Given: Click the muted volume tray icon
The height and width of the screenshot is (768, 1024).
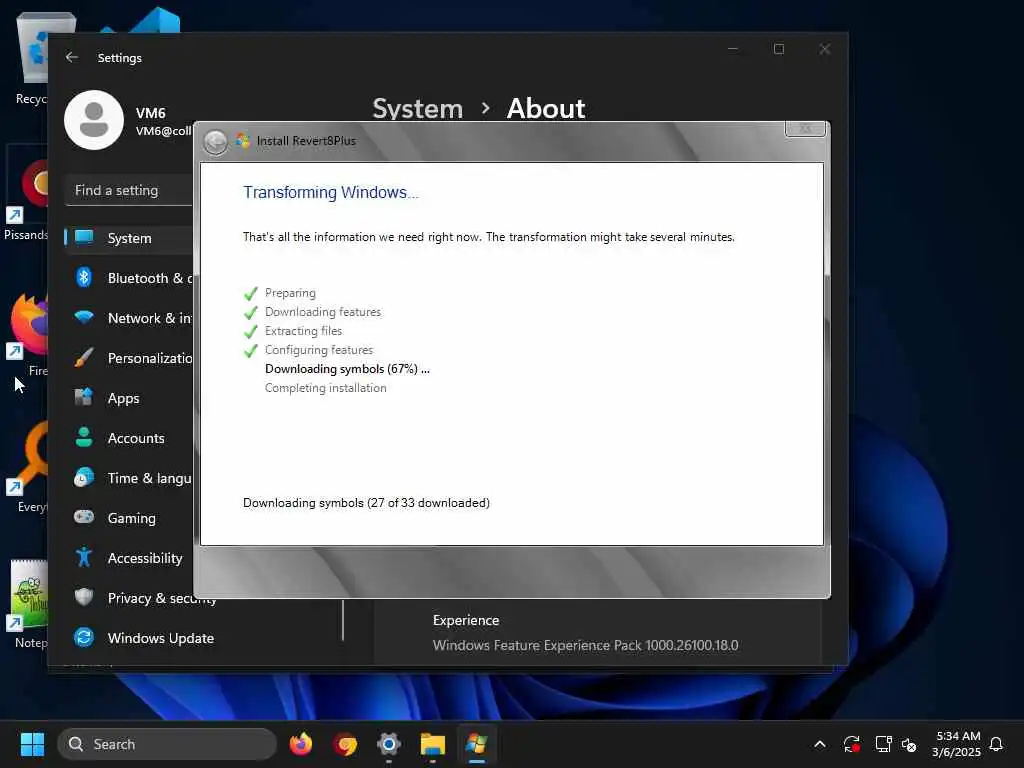Looking at the screenshot, I should [x=909, y=744].
